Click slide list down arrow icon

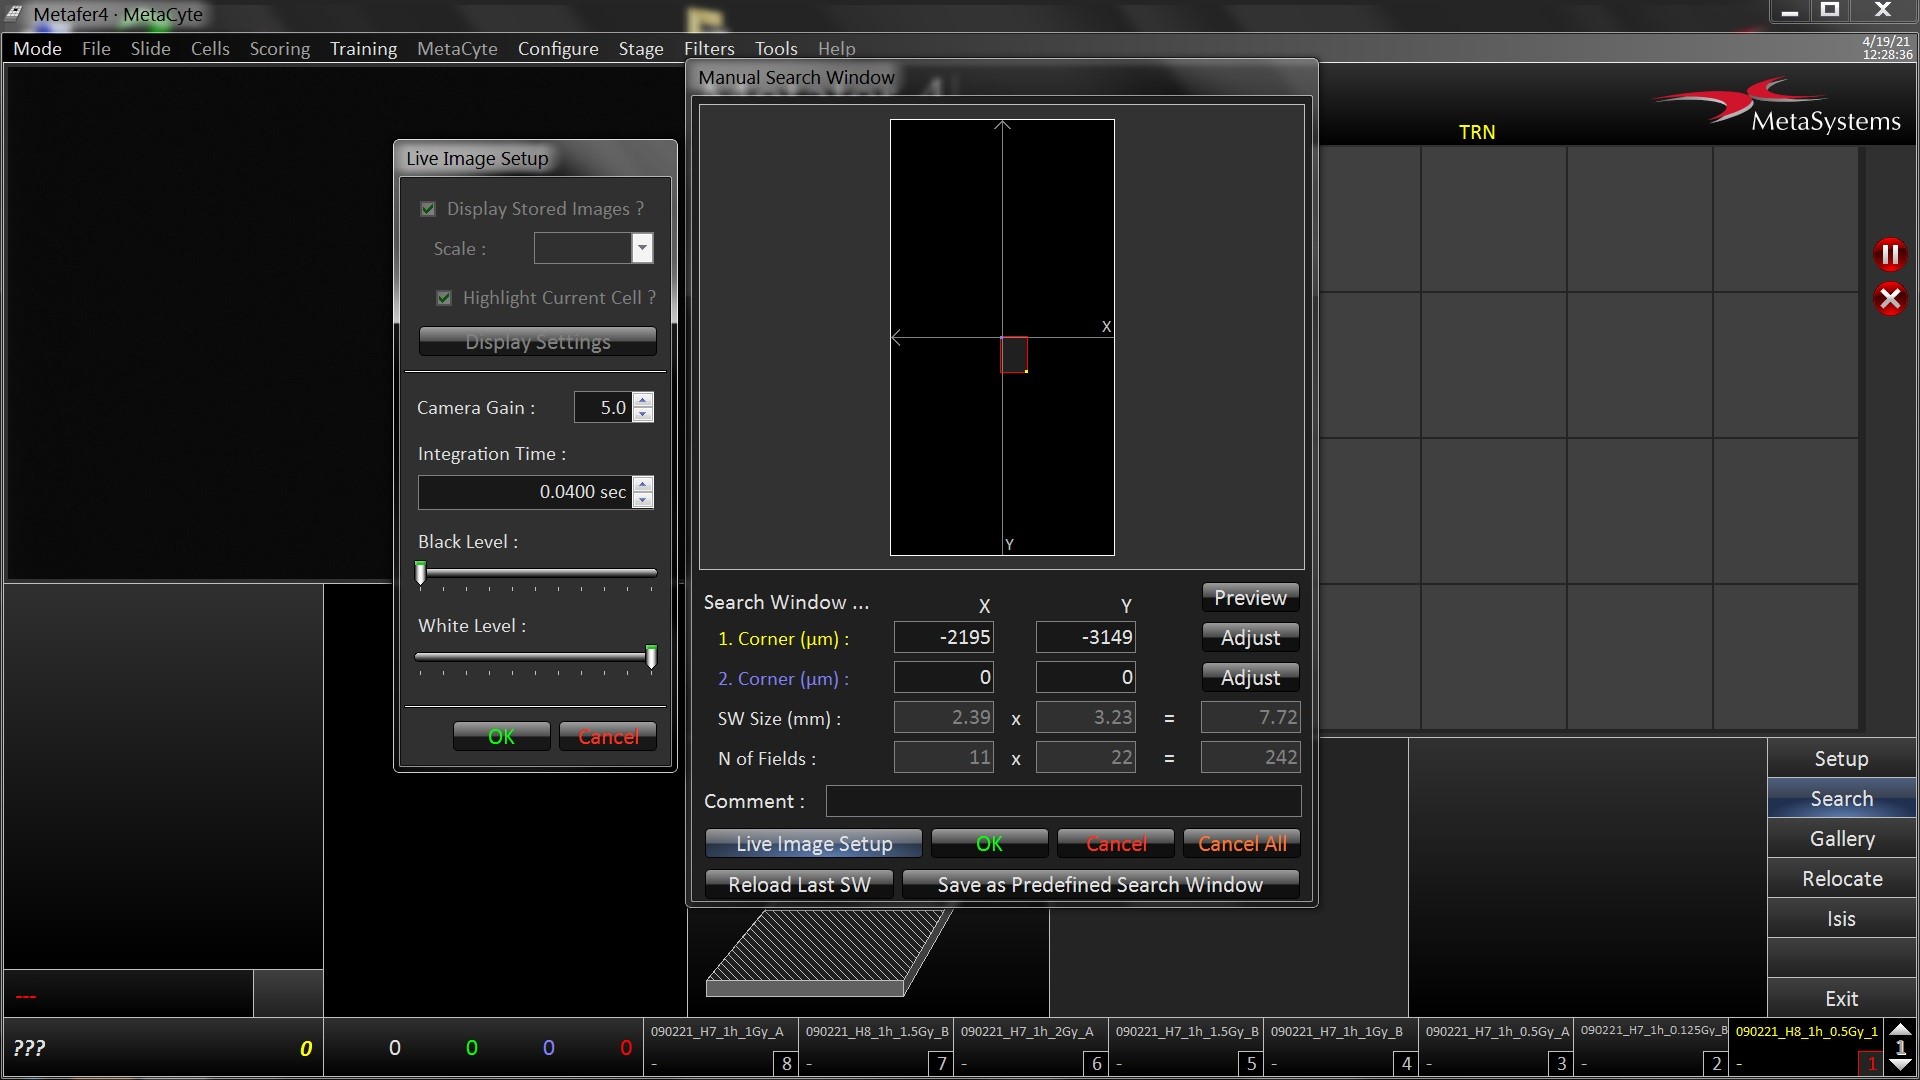[1900, 1066]
